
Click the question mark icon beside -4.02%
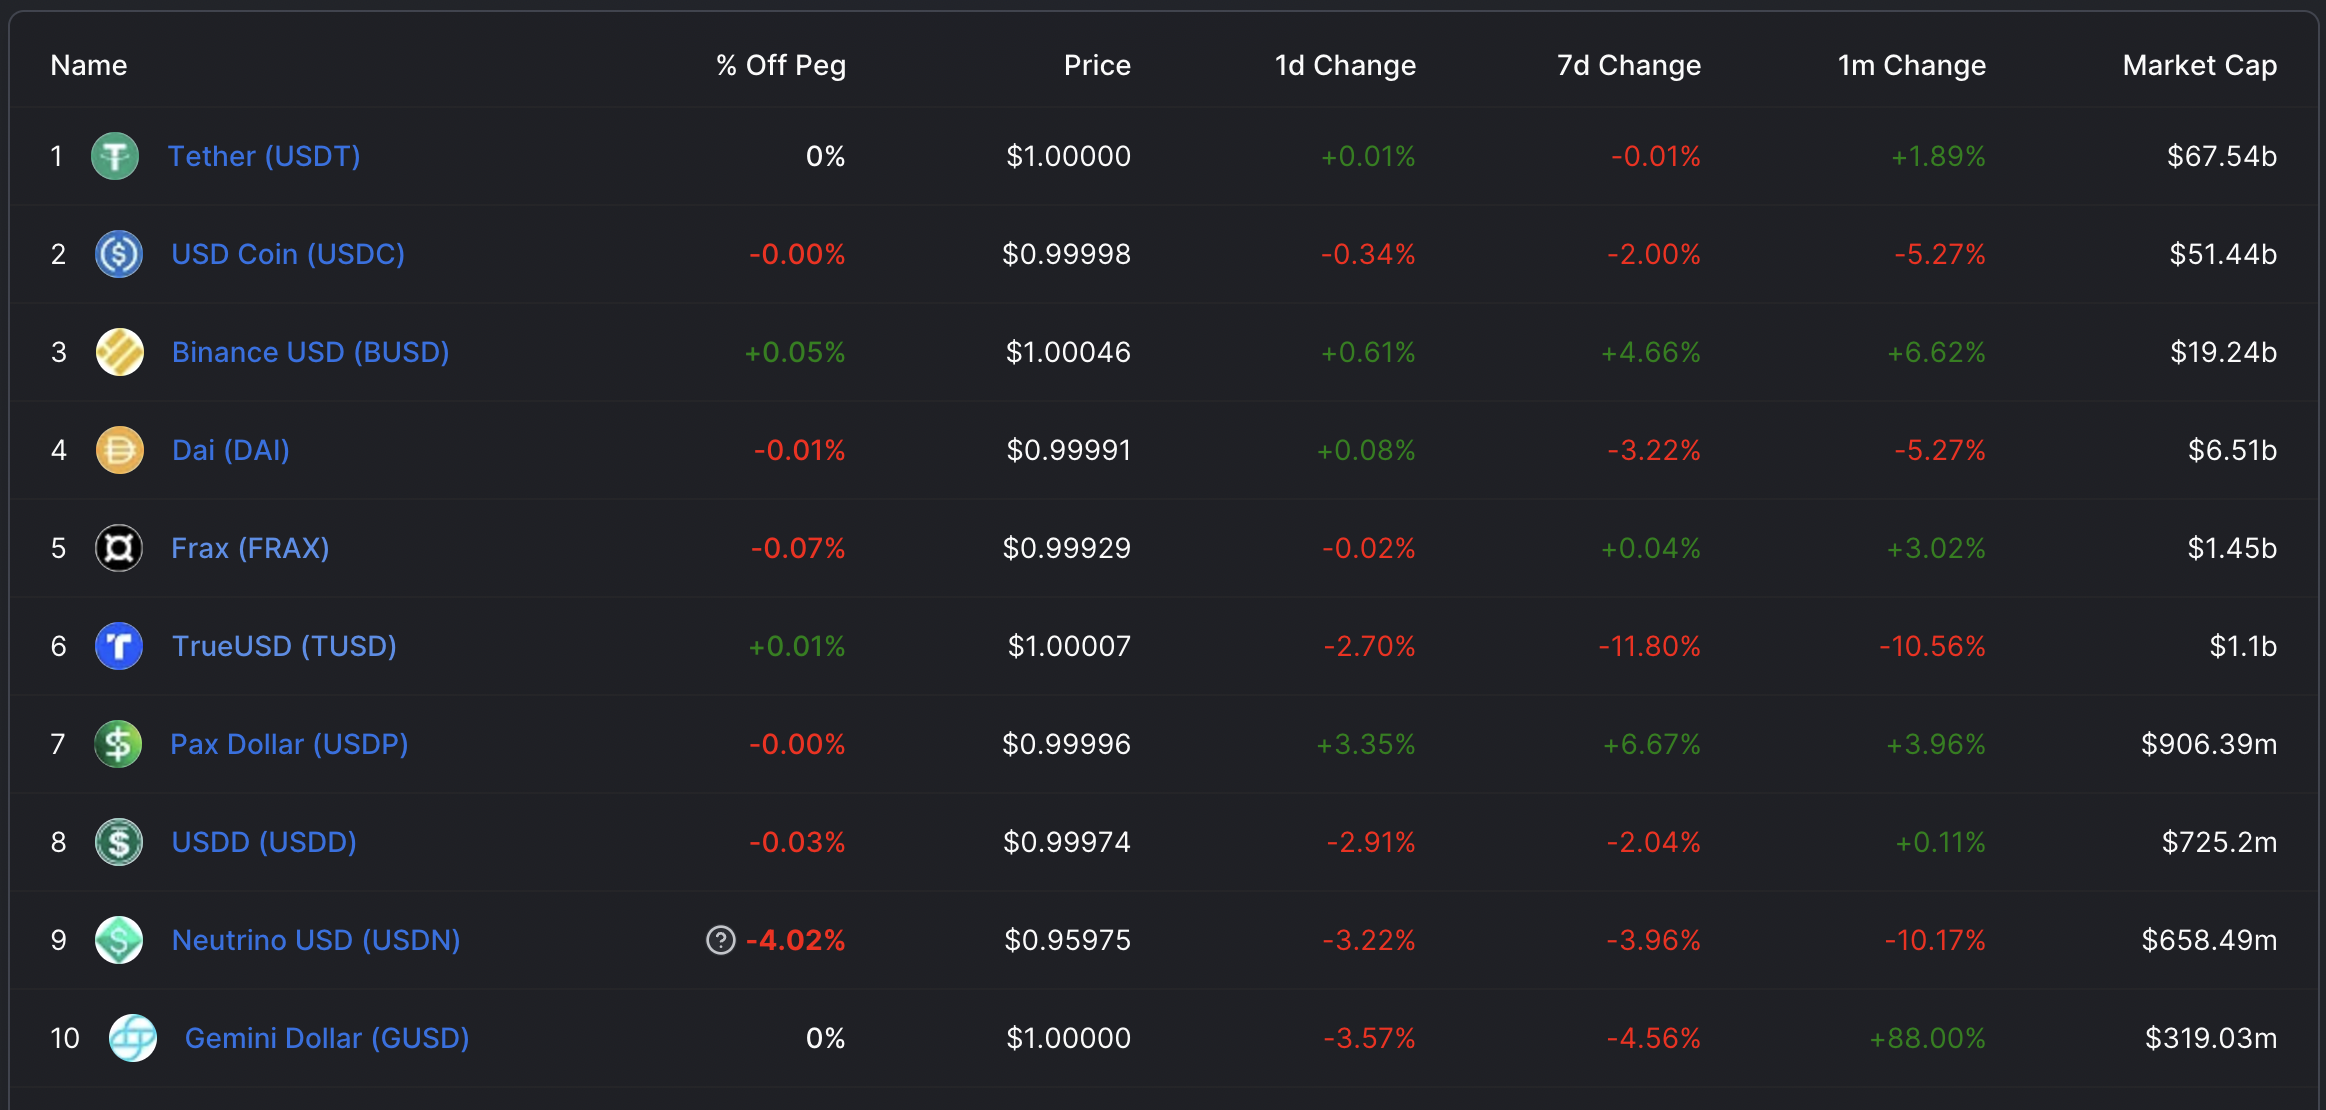(721, 940)
